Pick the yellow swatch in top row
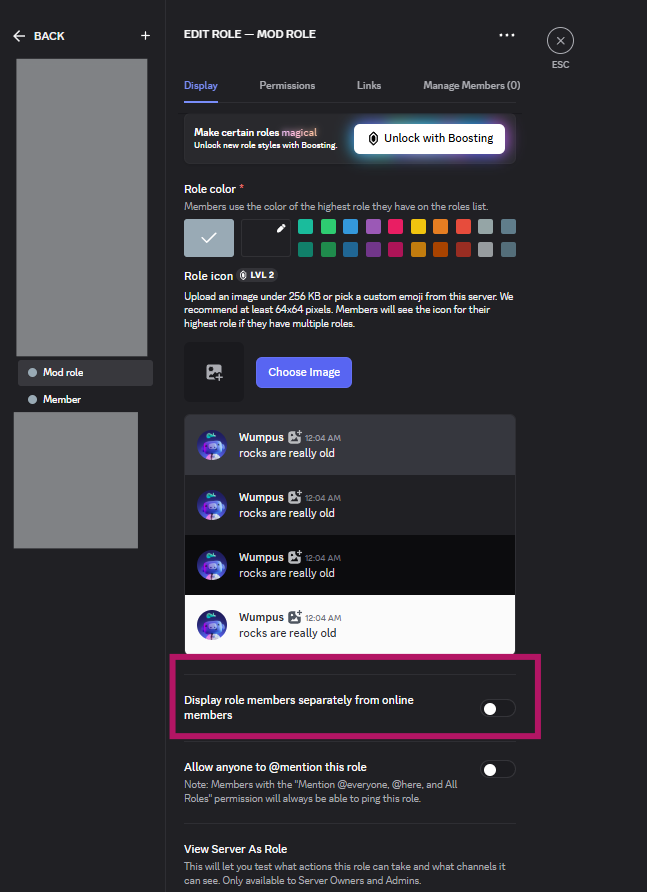The image size is (647, 892). click(418, 226)
